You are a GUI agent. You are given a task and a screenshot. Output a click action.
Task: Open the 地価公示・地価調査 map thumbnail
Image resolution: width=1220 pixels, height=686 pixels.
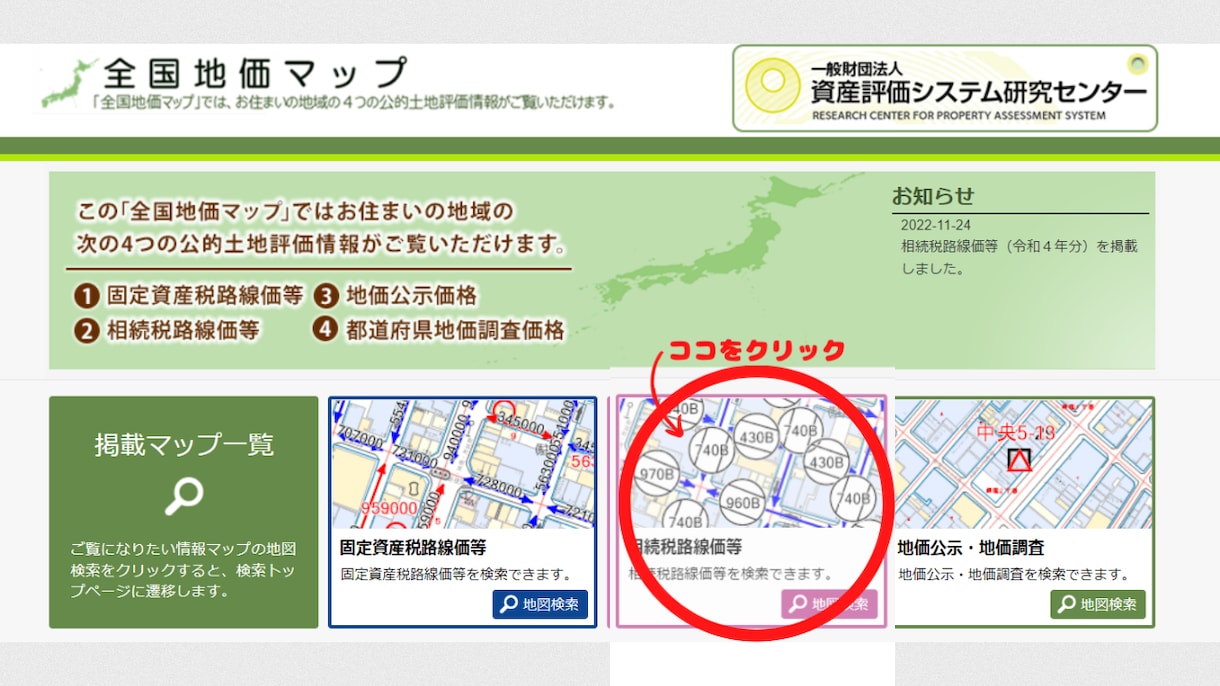pyautogui.click(x=1023, y=464)
